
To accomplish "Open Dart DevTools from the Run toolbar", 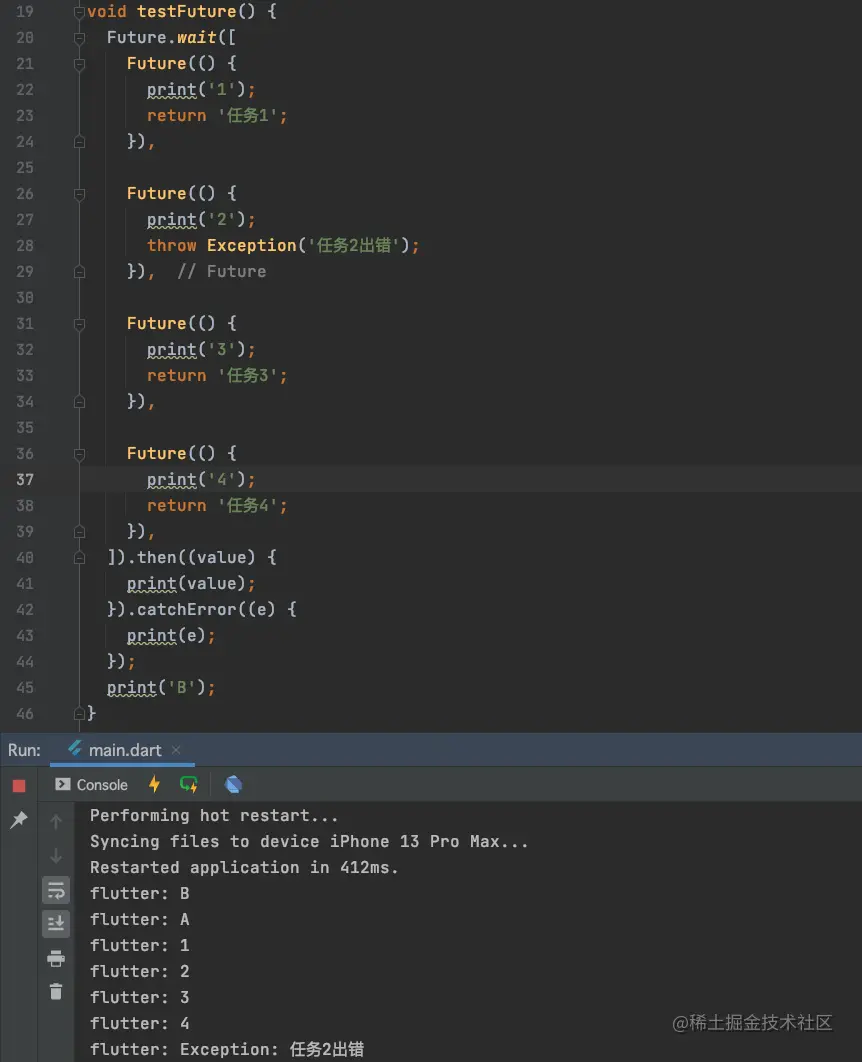I will point(233,784).
